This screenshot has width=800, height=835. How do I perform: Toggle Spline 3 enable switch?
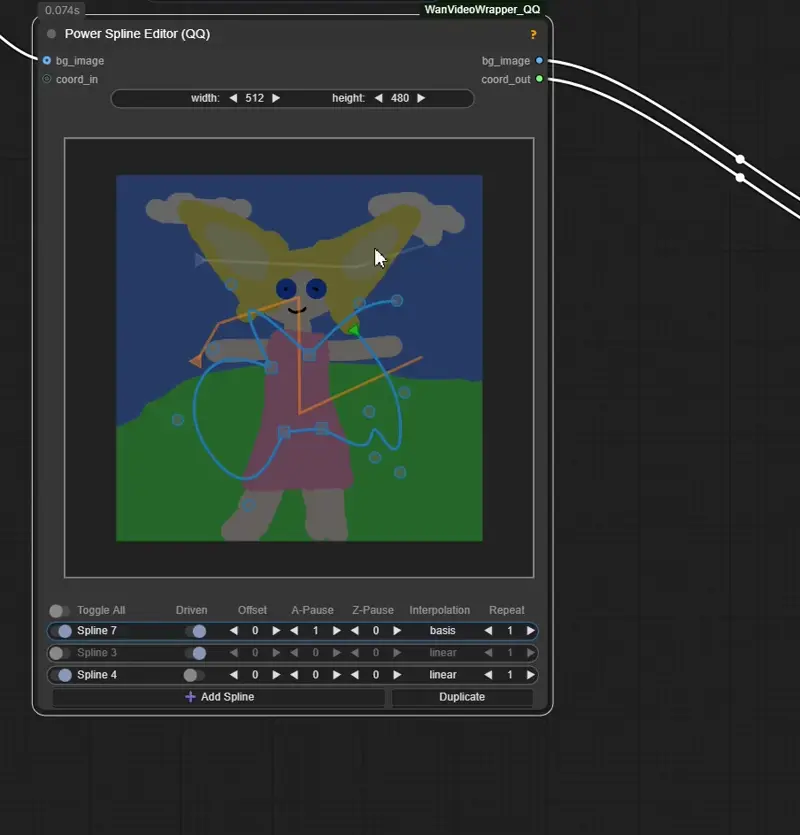[x=59, y=653]
